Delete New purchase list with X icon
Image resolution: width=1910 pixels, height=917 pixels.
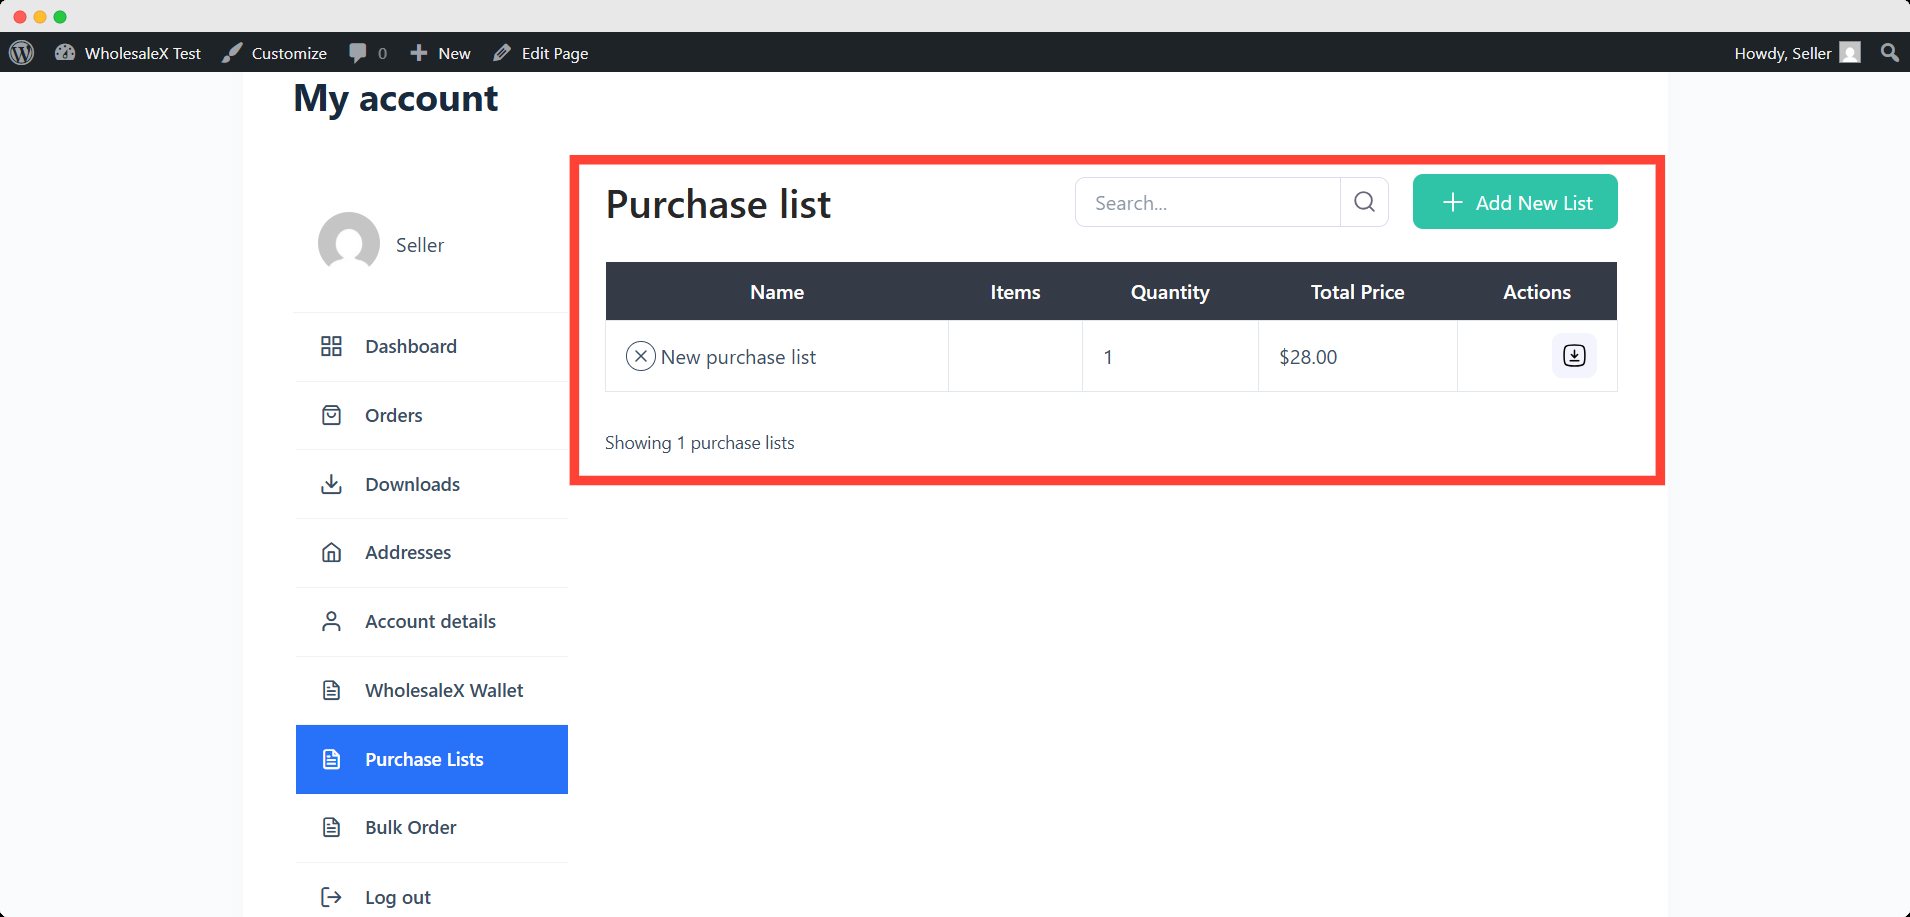tap(640, 356)
